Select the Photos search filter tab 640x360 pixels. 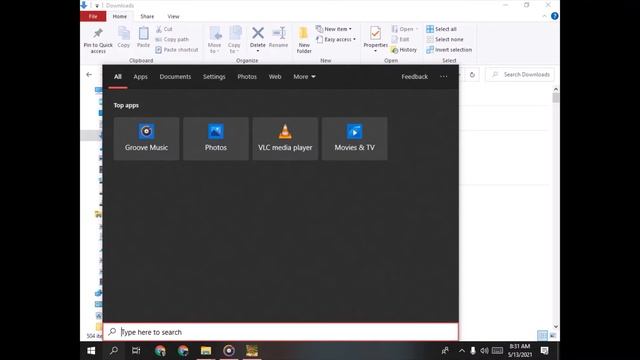247,77
